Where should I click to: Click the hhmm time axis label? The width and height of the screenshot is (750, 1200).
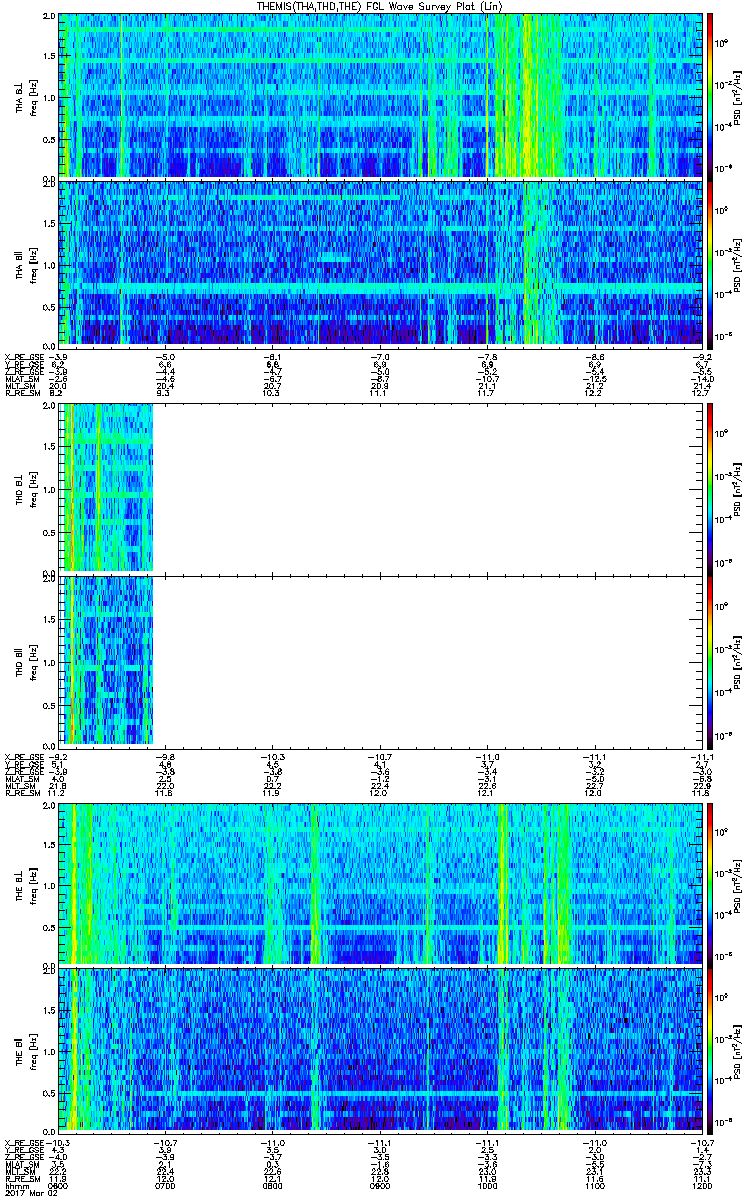click(x=15, y=1185)
